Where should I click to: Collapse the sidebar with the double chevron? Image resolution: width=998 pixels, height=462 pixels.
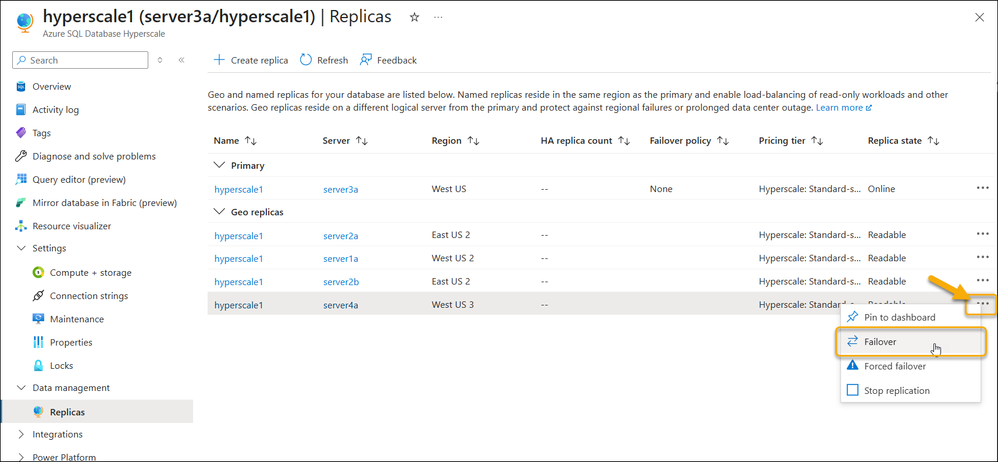[181, 60]
